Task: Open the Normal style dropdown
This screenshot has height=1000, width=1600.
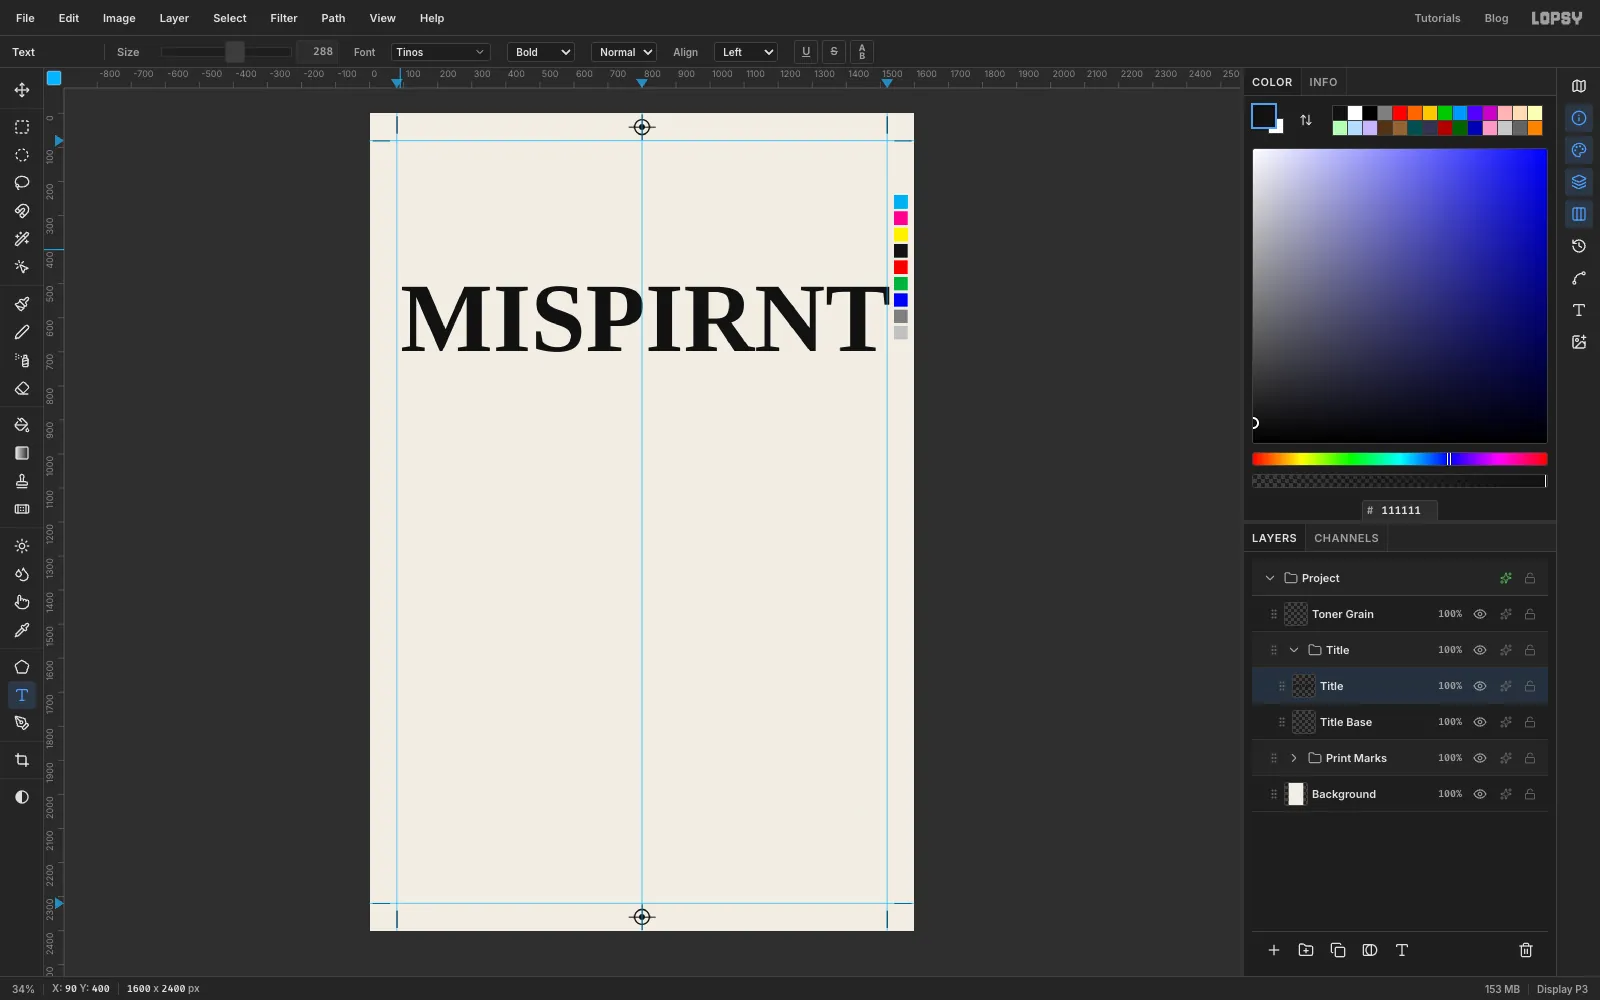Action: (x=624, y=52)
